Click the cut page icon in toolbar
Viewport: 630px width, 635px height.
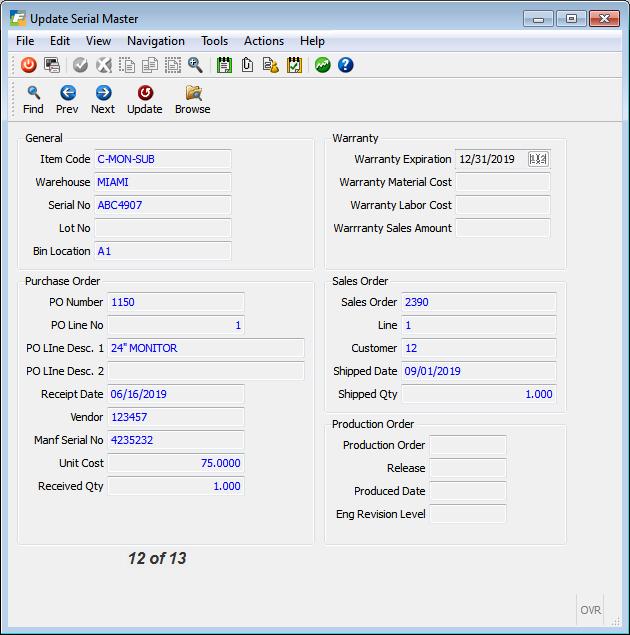pyautogui.click(x=127, y=65)
